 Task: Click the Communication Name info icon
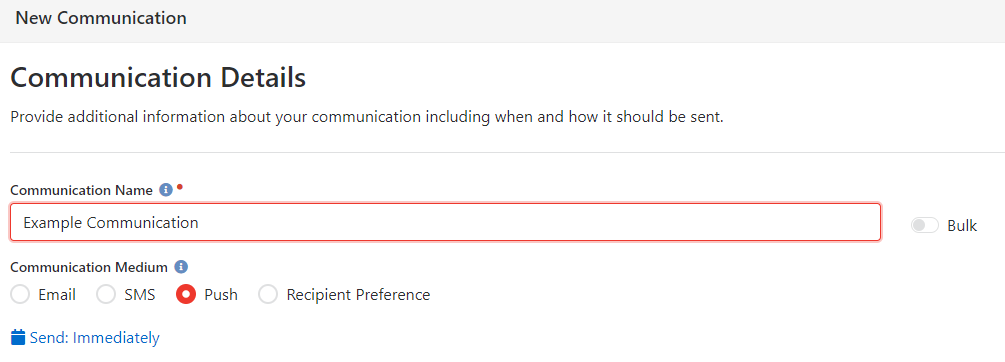pyautogui.click(x=166, y=190)
